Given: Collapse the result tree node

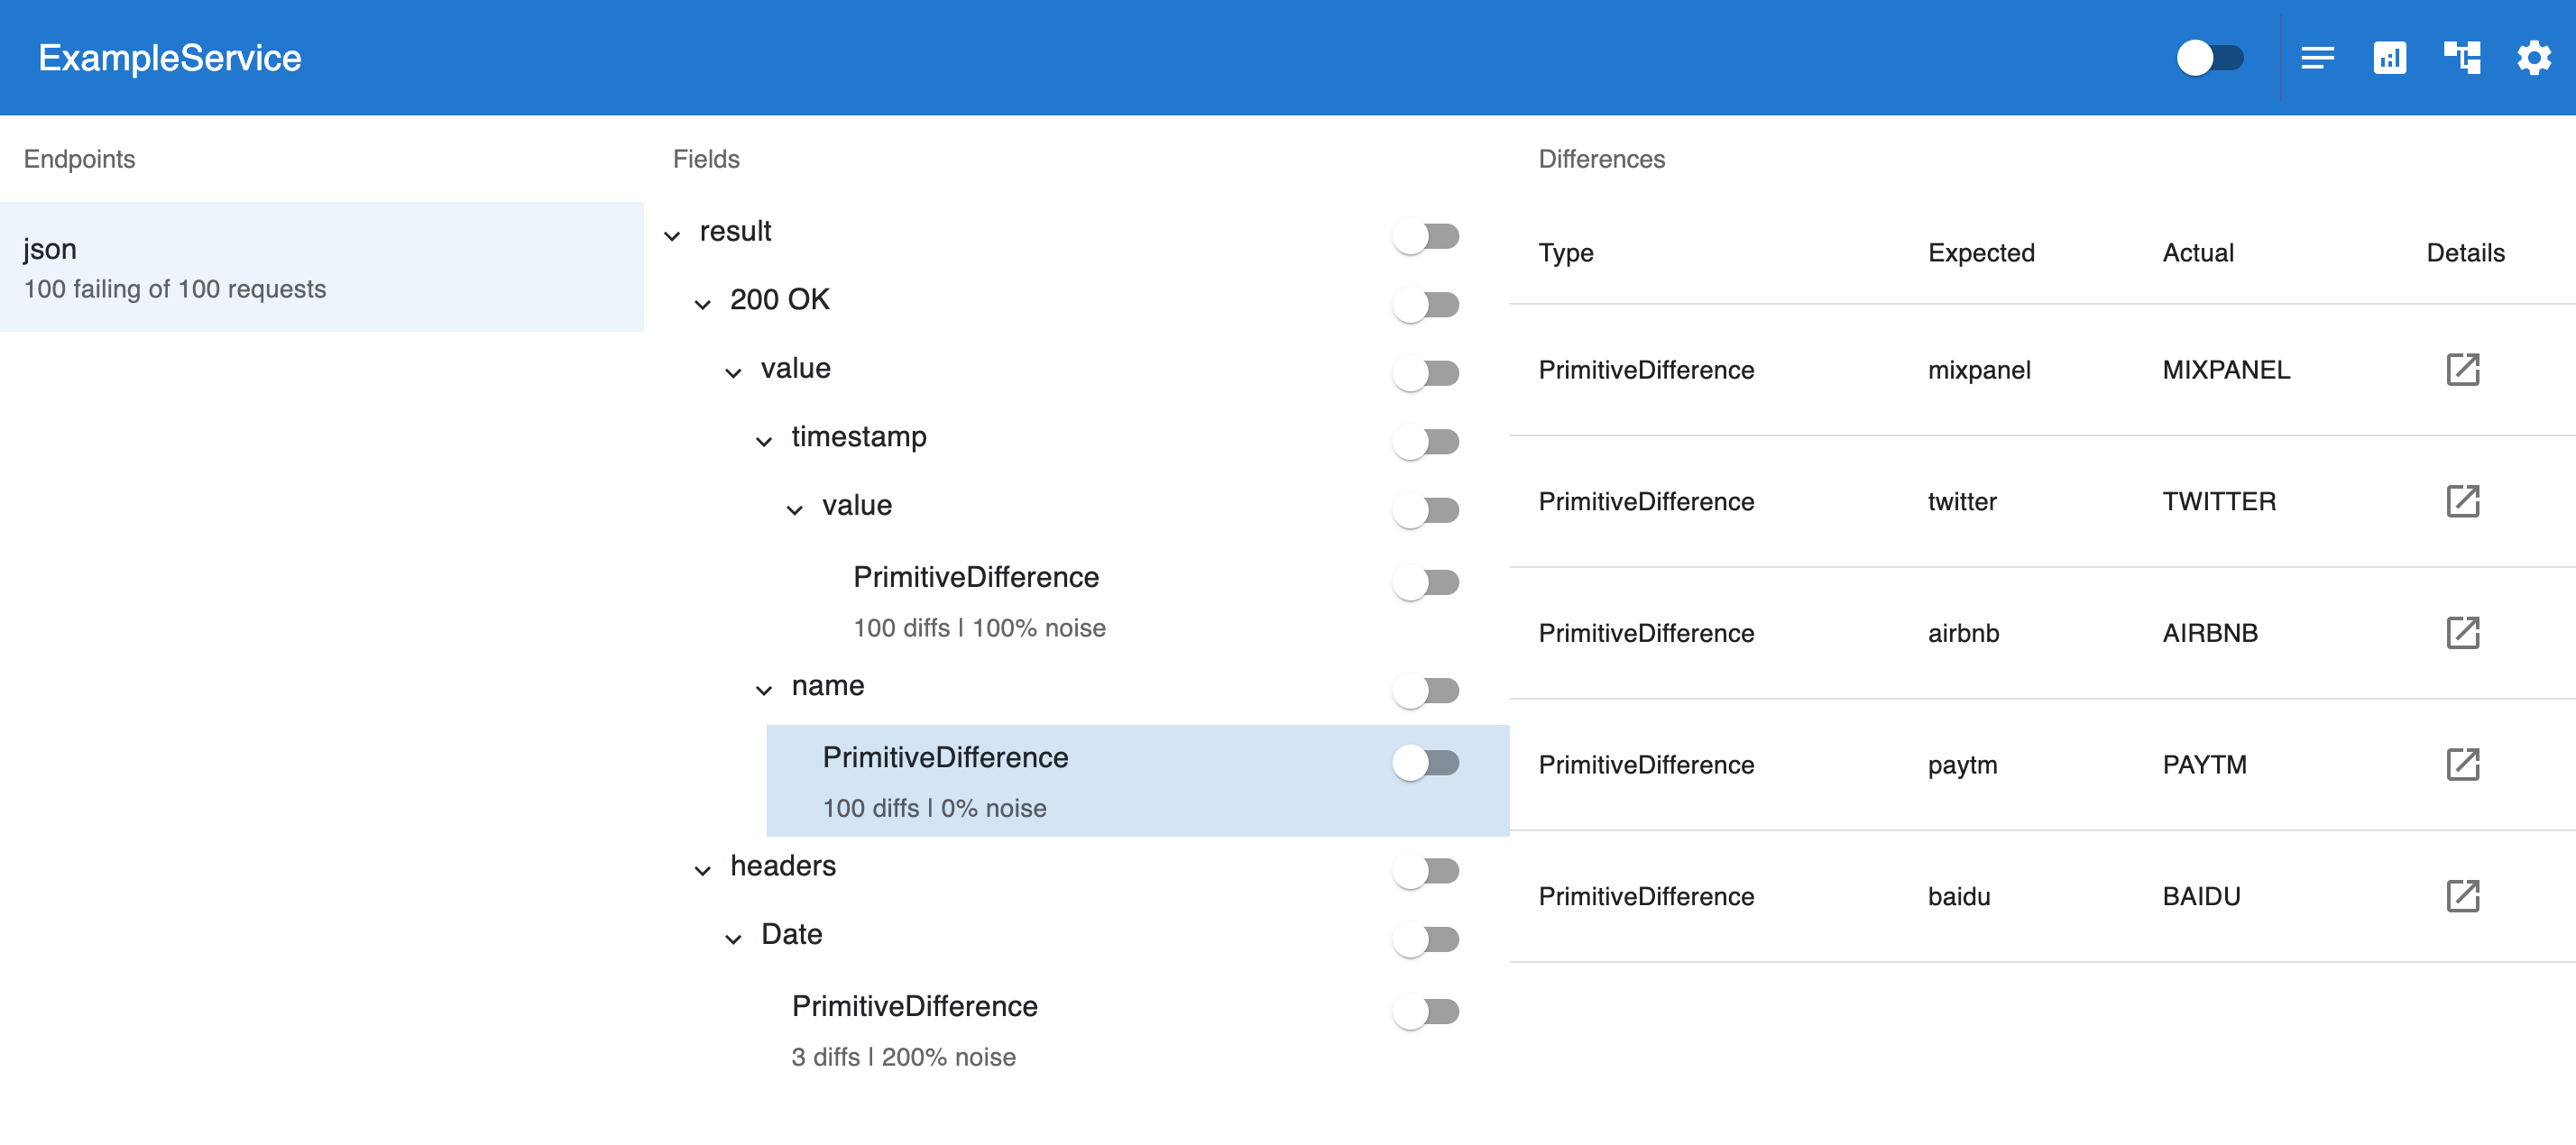Looking at the screenshot, I should pos(672,236).
